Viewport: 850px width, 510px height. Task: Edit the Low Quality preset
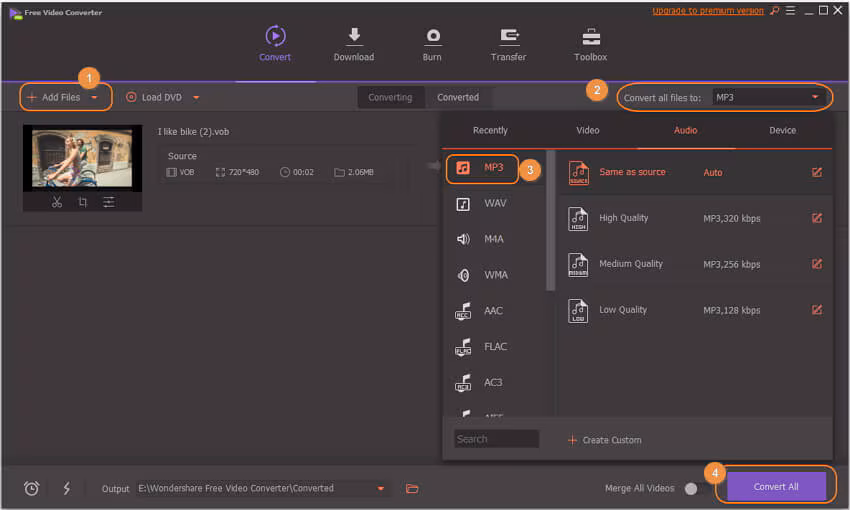pyautogui.click(x=816, y=309)
